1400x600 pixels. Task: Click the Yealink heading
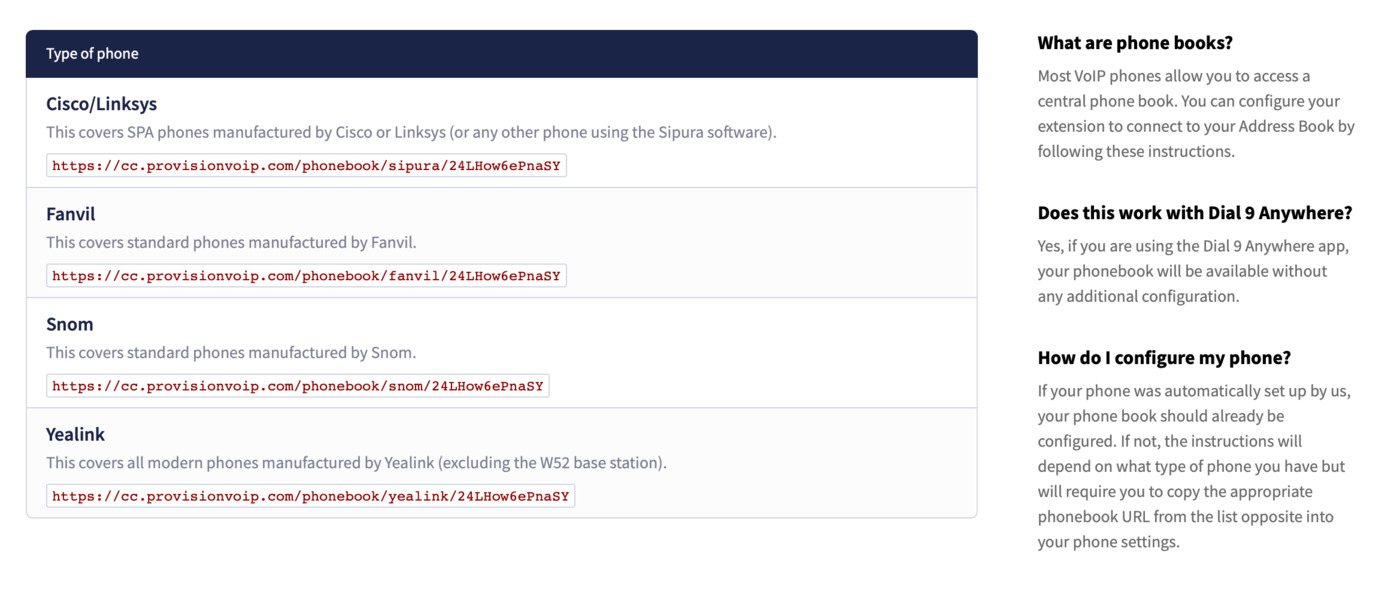tap(75, 434)
